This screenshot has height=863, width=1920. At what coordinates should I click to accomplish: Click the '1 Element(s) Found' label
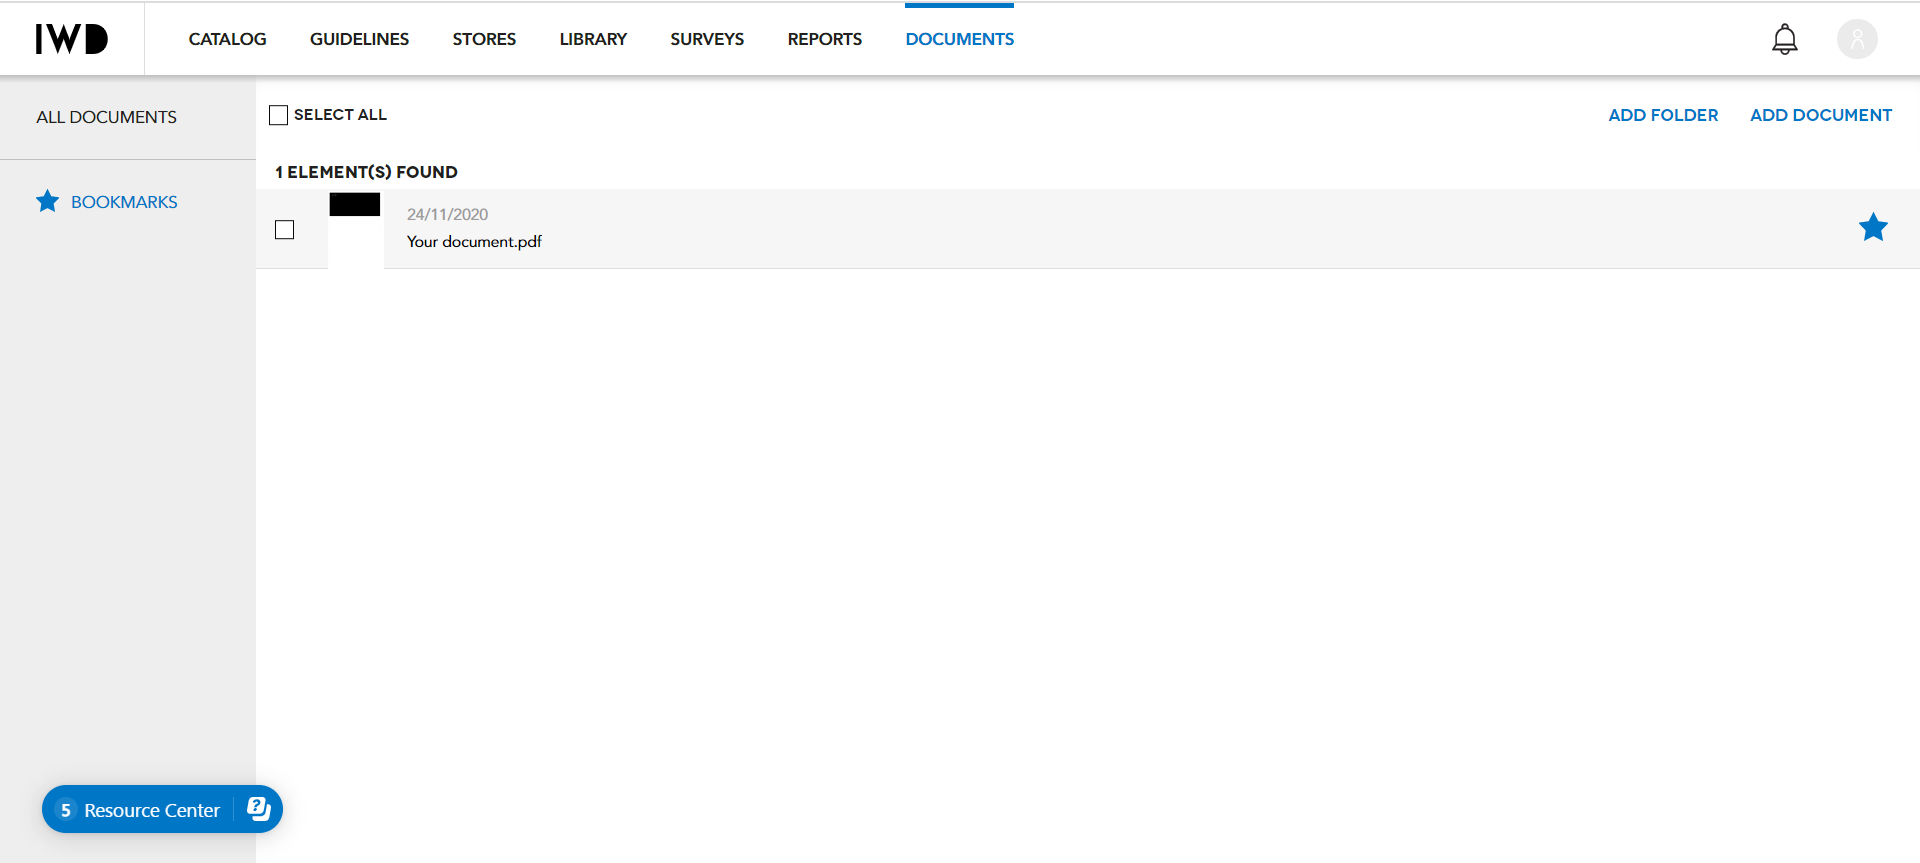point(366,172)
